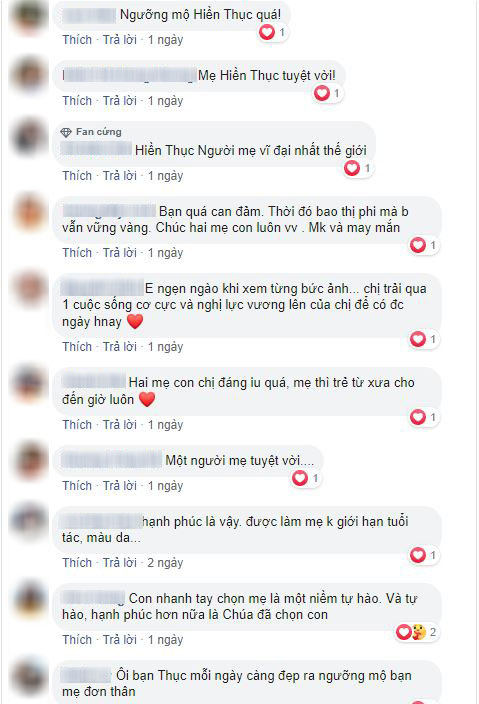Click the '2 ngày' timestamp on 'hạnh phúc là vậy' comment
479x704 pixels.
(165, 563)
